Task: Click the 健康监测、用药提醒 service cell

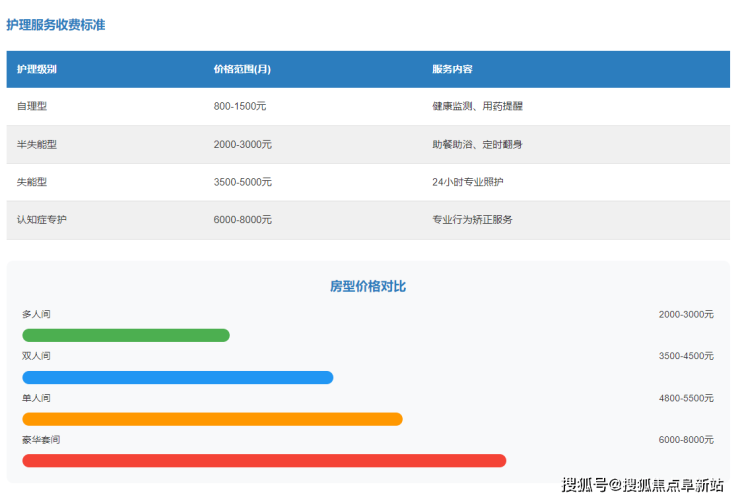Action: pos(477,107)
